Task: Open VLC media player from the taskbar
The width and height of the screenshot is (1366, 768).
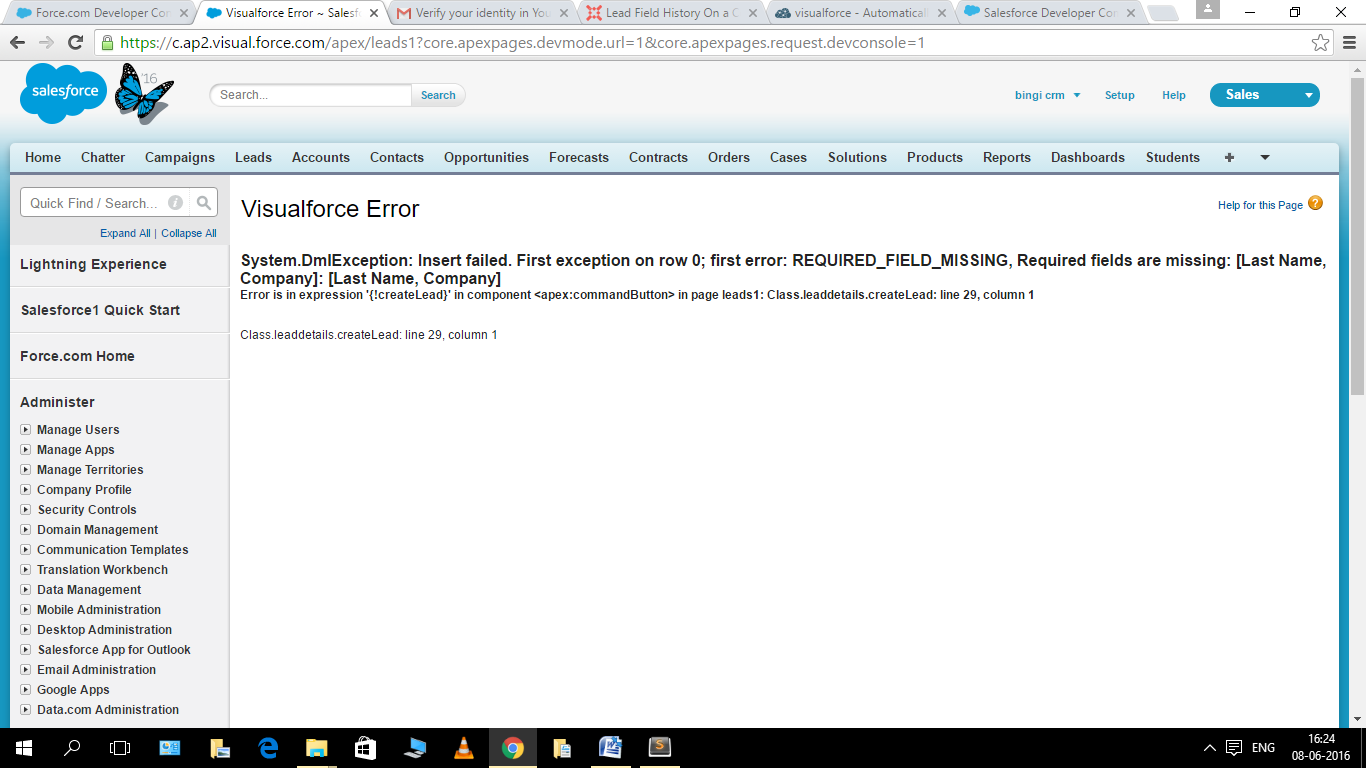Action: 463,748
